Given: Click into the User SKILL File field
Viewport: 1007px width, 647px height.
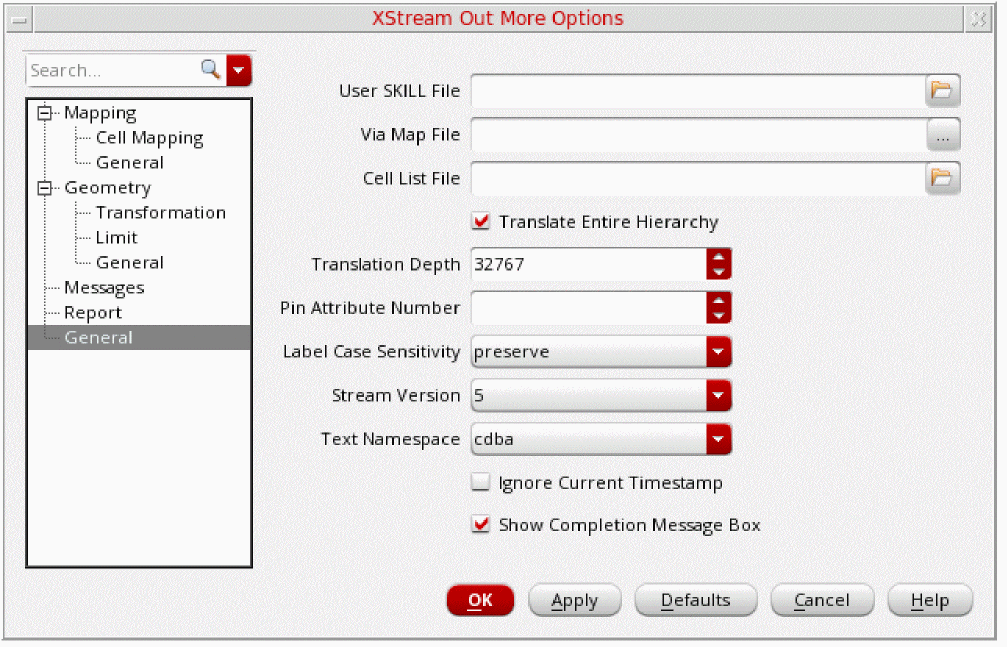Looking at the screenshot, I should click(x=696, y=90).
